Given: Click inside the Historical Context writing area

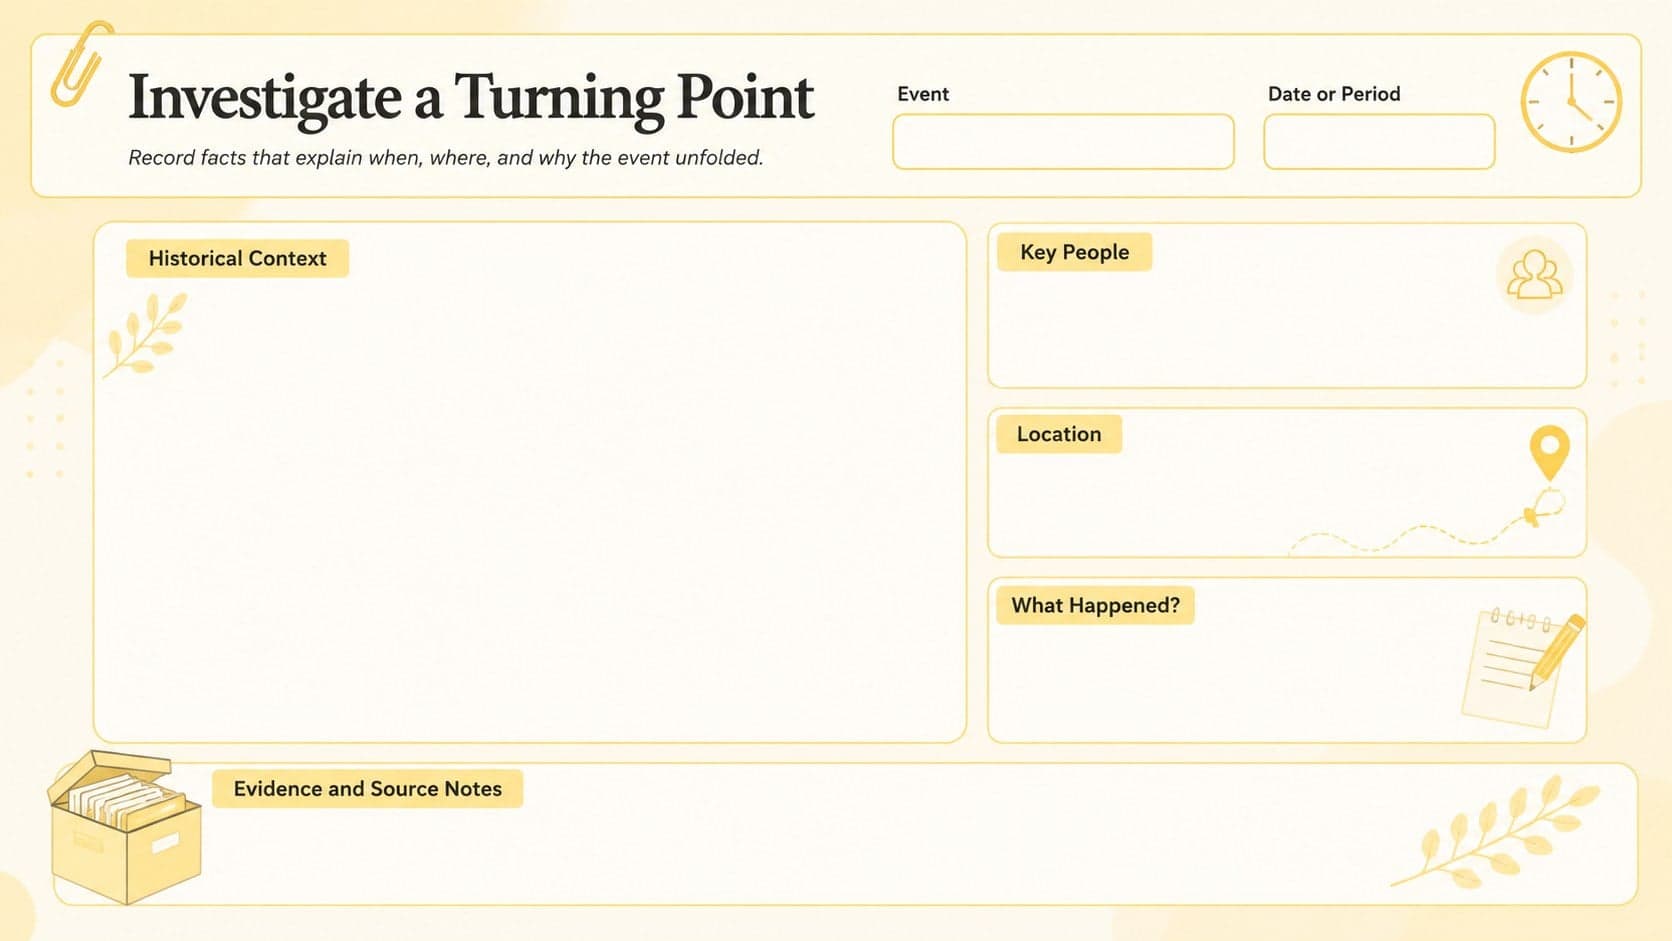Looking at the screenshot, I should click(x=530, y=482).
